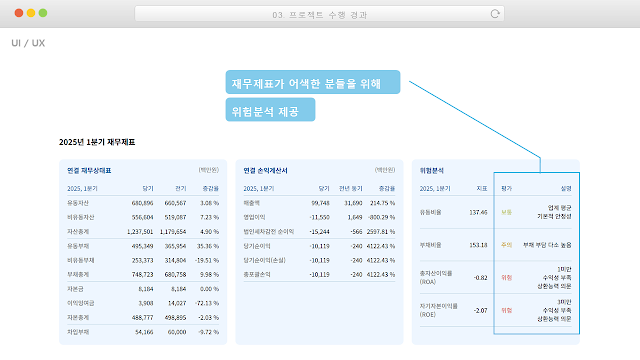Screen dimensions: 640x360
Task: Click the green maximize window button
Action: [43, 13]
